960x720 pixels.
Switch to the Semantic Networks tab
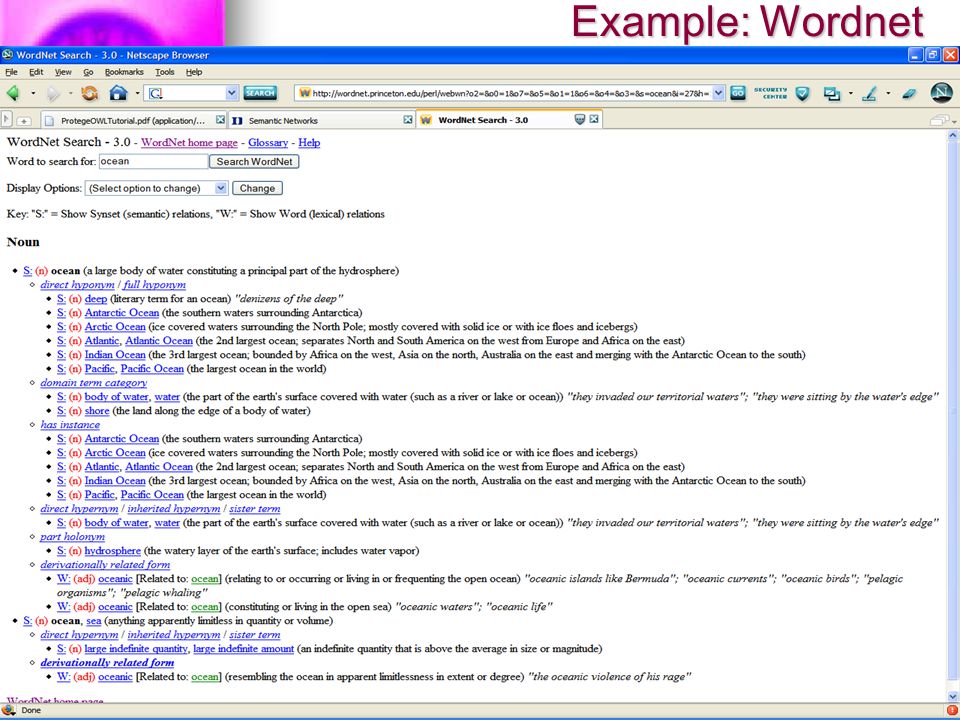pos(318,121)
